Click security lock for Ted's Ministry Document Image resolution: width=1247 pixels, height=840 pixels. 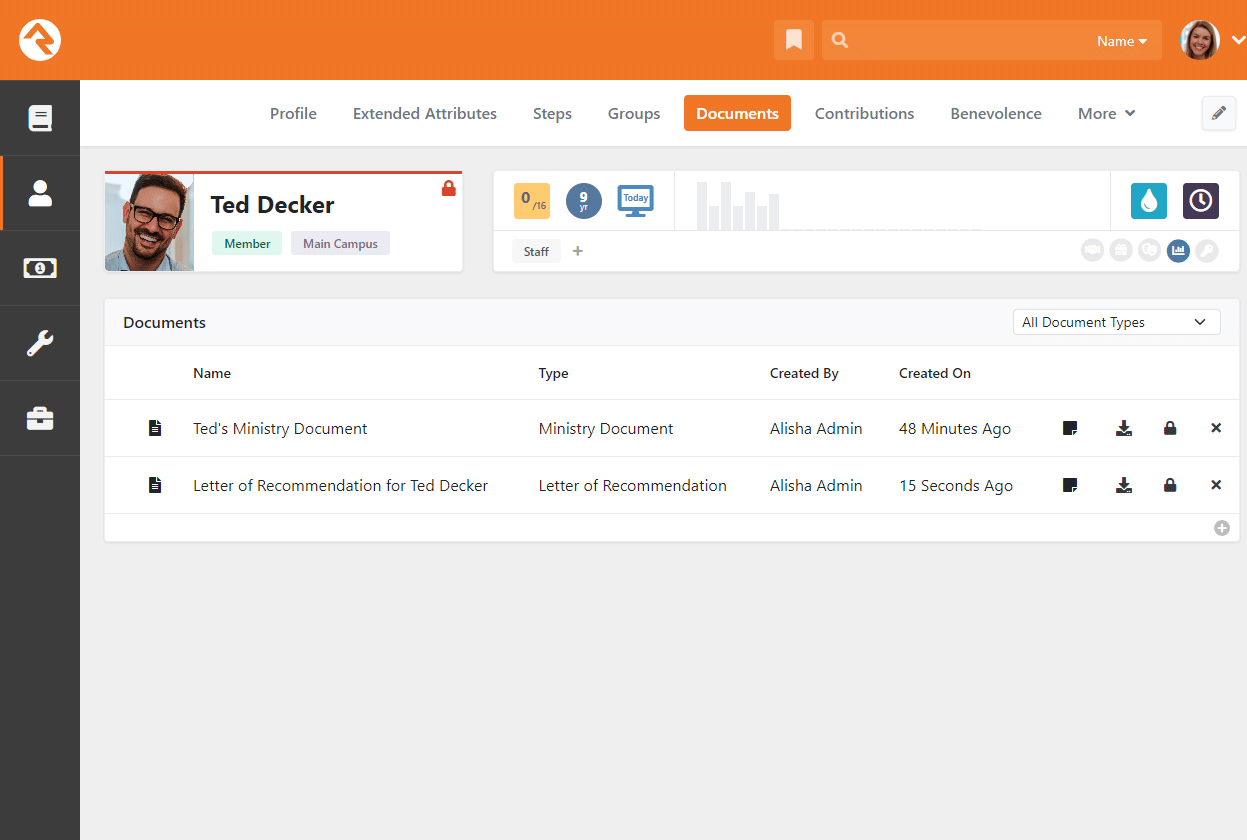[x=1170, y=428]
